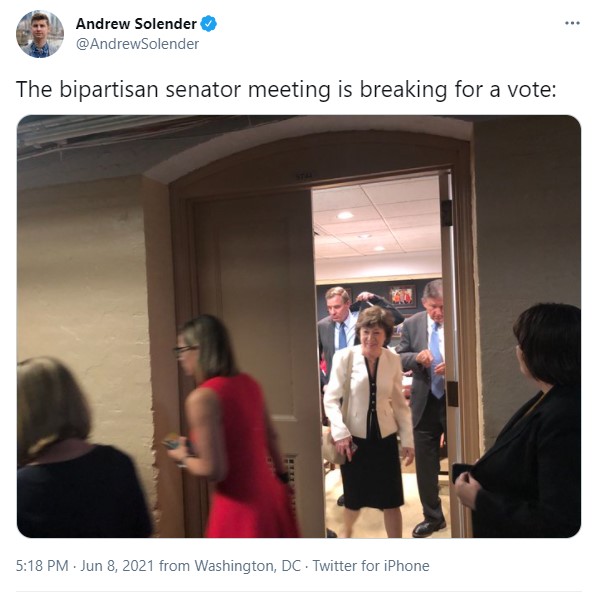593x592 pixels.
Task: Click the Twitter for iPhone source label
Action: click(371, 566)
